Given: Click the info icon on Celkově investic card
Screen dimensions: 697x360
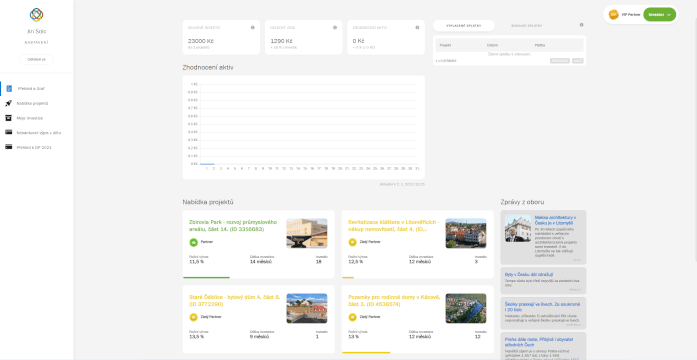Looking at the screenshot, I should click(252, 28).
